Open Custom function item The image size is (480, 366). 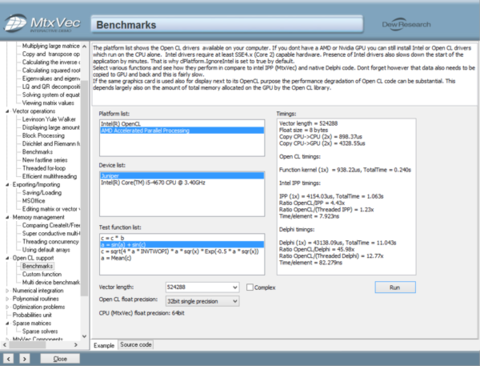[x=42, y=274]
